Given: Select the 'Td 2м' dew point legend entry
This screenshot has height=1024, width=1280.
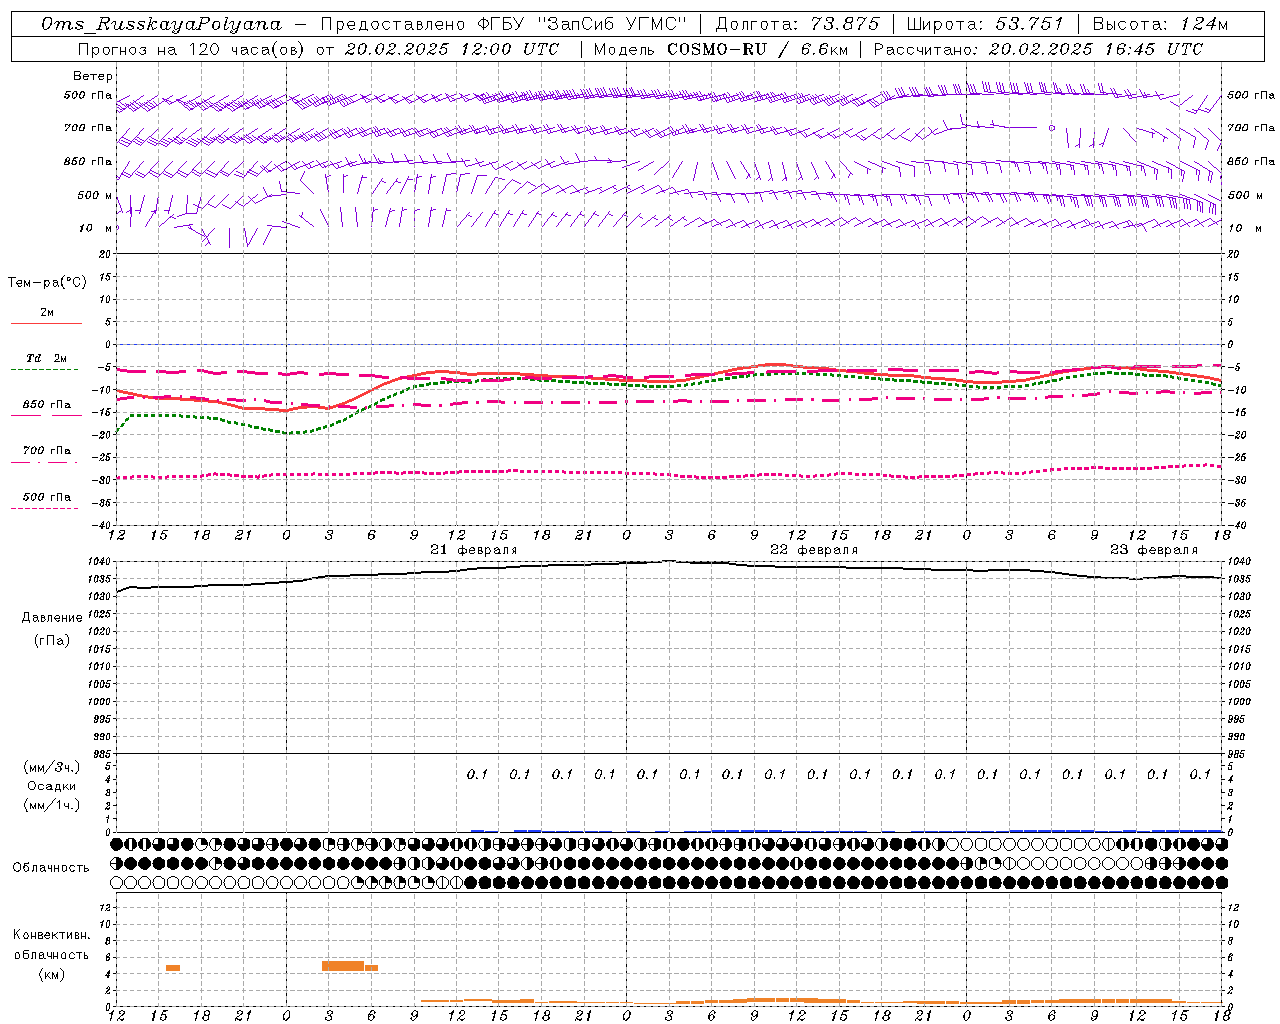Looking at the screenshot, I should tap(47, 358).
